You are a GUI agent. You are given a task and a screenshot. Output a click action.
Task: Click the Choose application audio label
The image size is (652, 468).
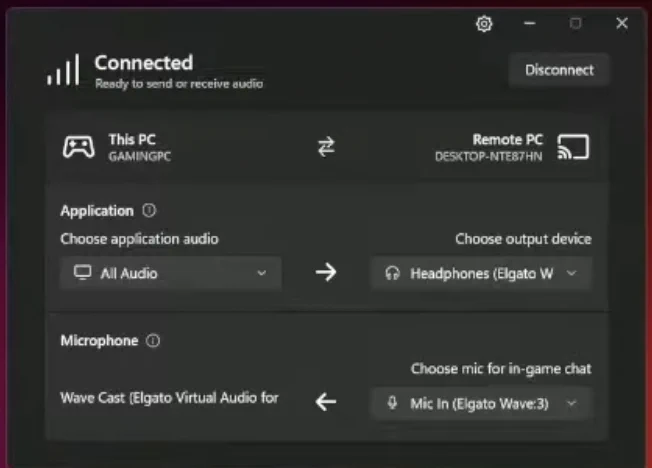(x=139, y=239)
